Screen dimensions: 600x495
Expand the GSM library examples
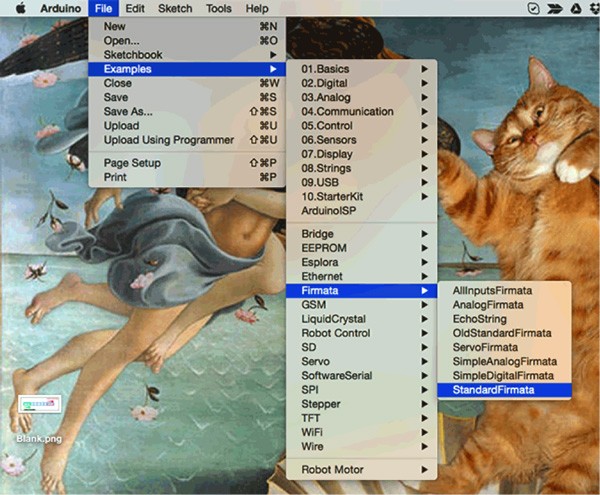[x=362, y=304]
